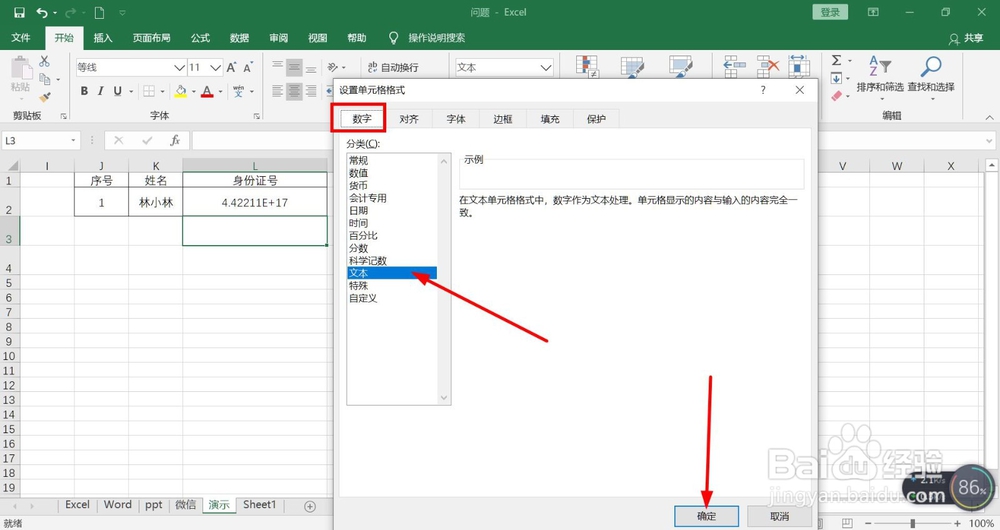This screenshot has height=530, width=1000.
Task: Open the number format dropdown showing 文本
Action: [546, 67]
